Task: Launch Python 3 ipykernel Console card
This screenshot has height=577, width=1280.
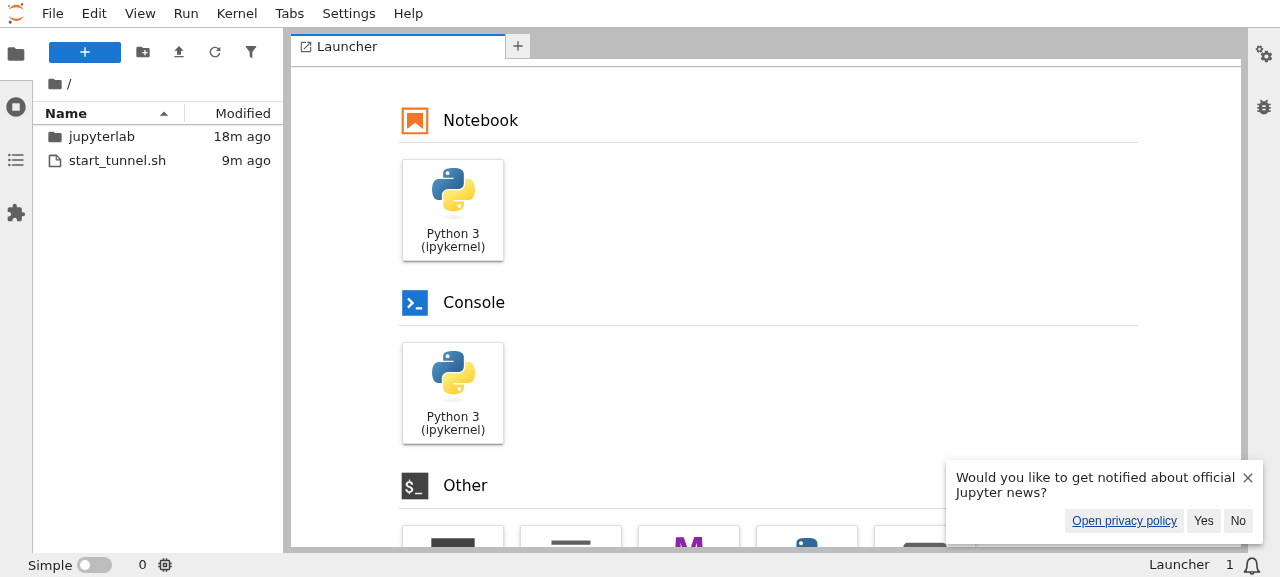Action: click(453, 393)
